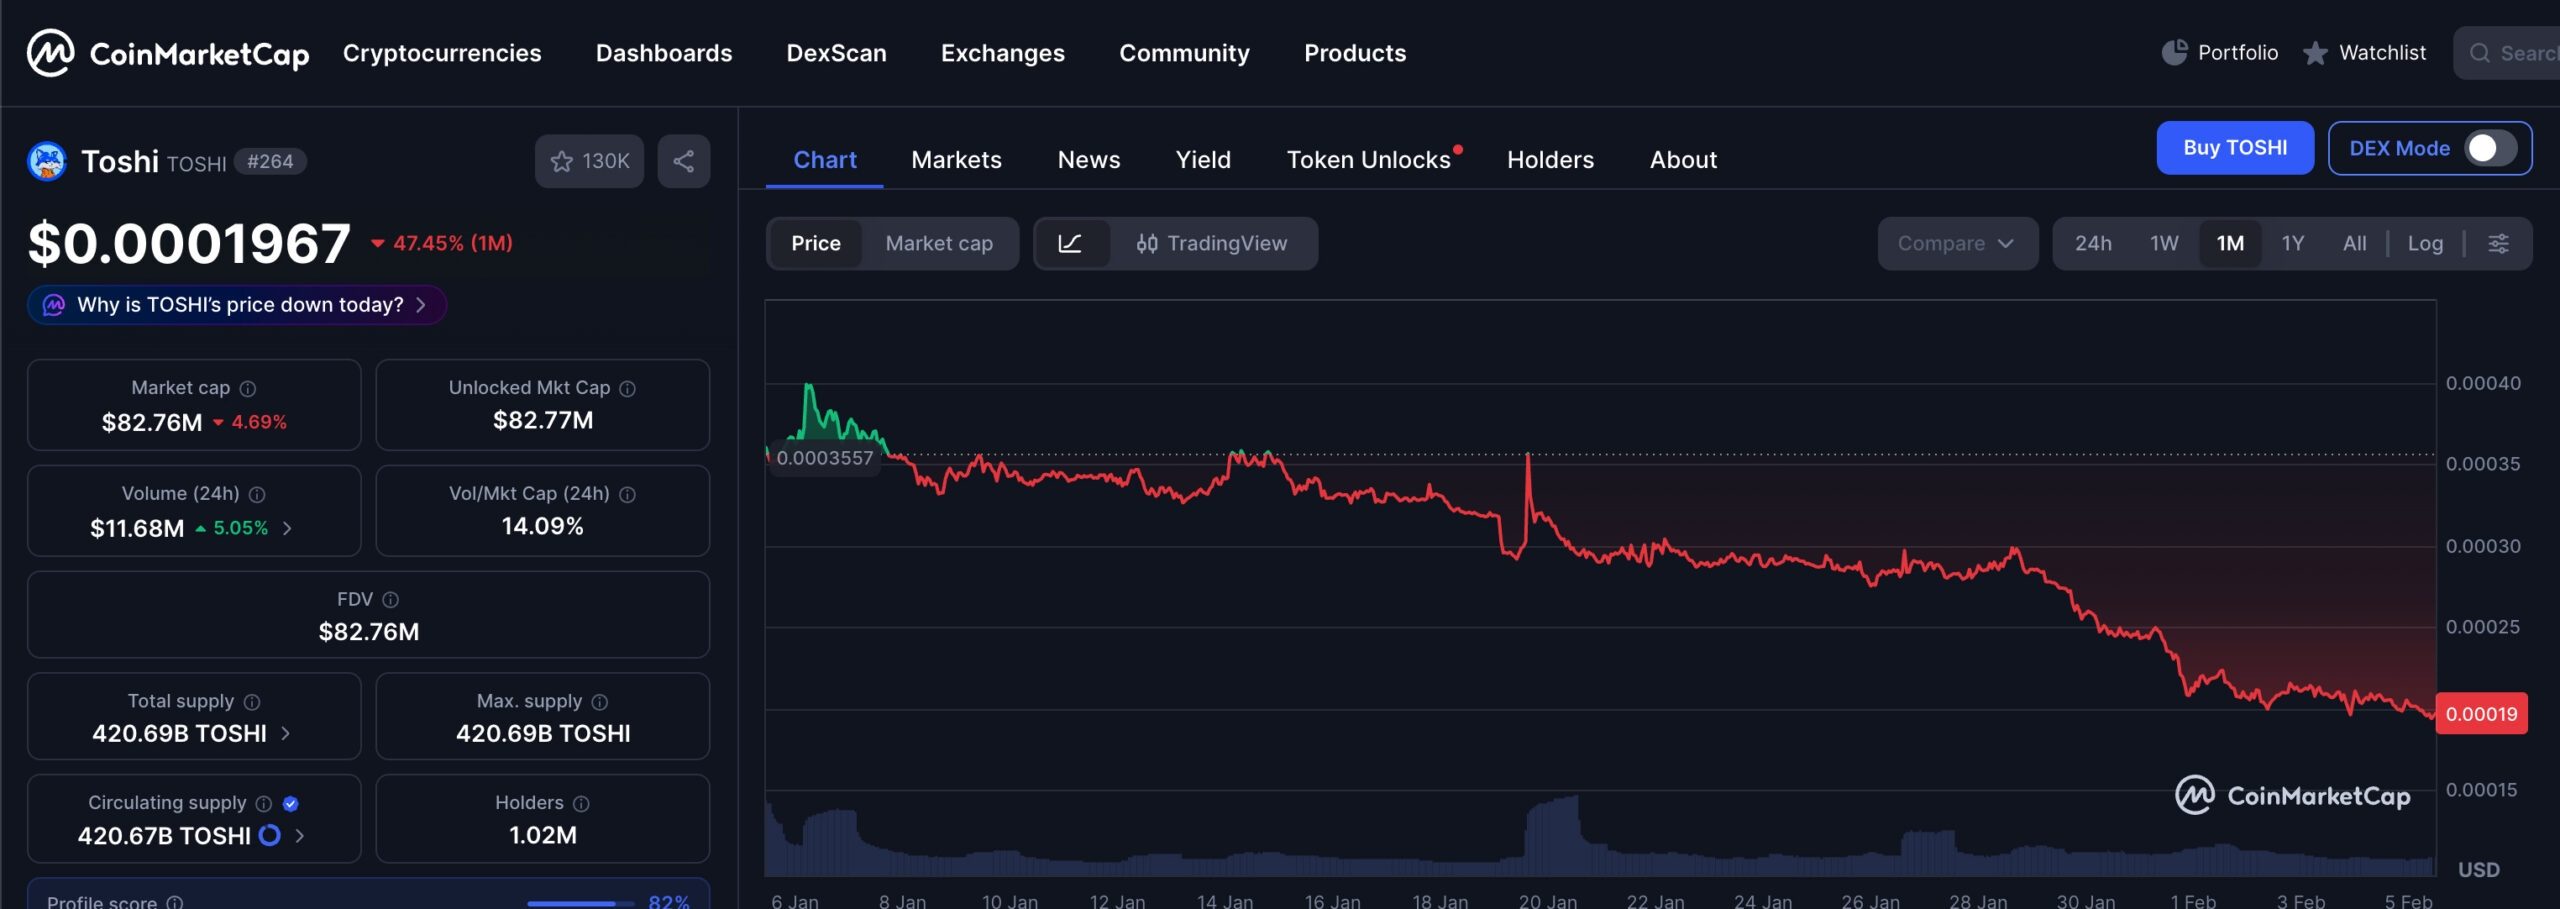Click the #264 rank badge
2560x909 pixels.
pyautogui.click(x=270, y=162)
